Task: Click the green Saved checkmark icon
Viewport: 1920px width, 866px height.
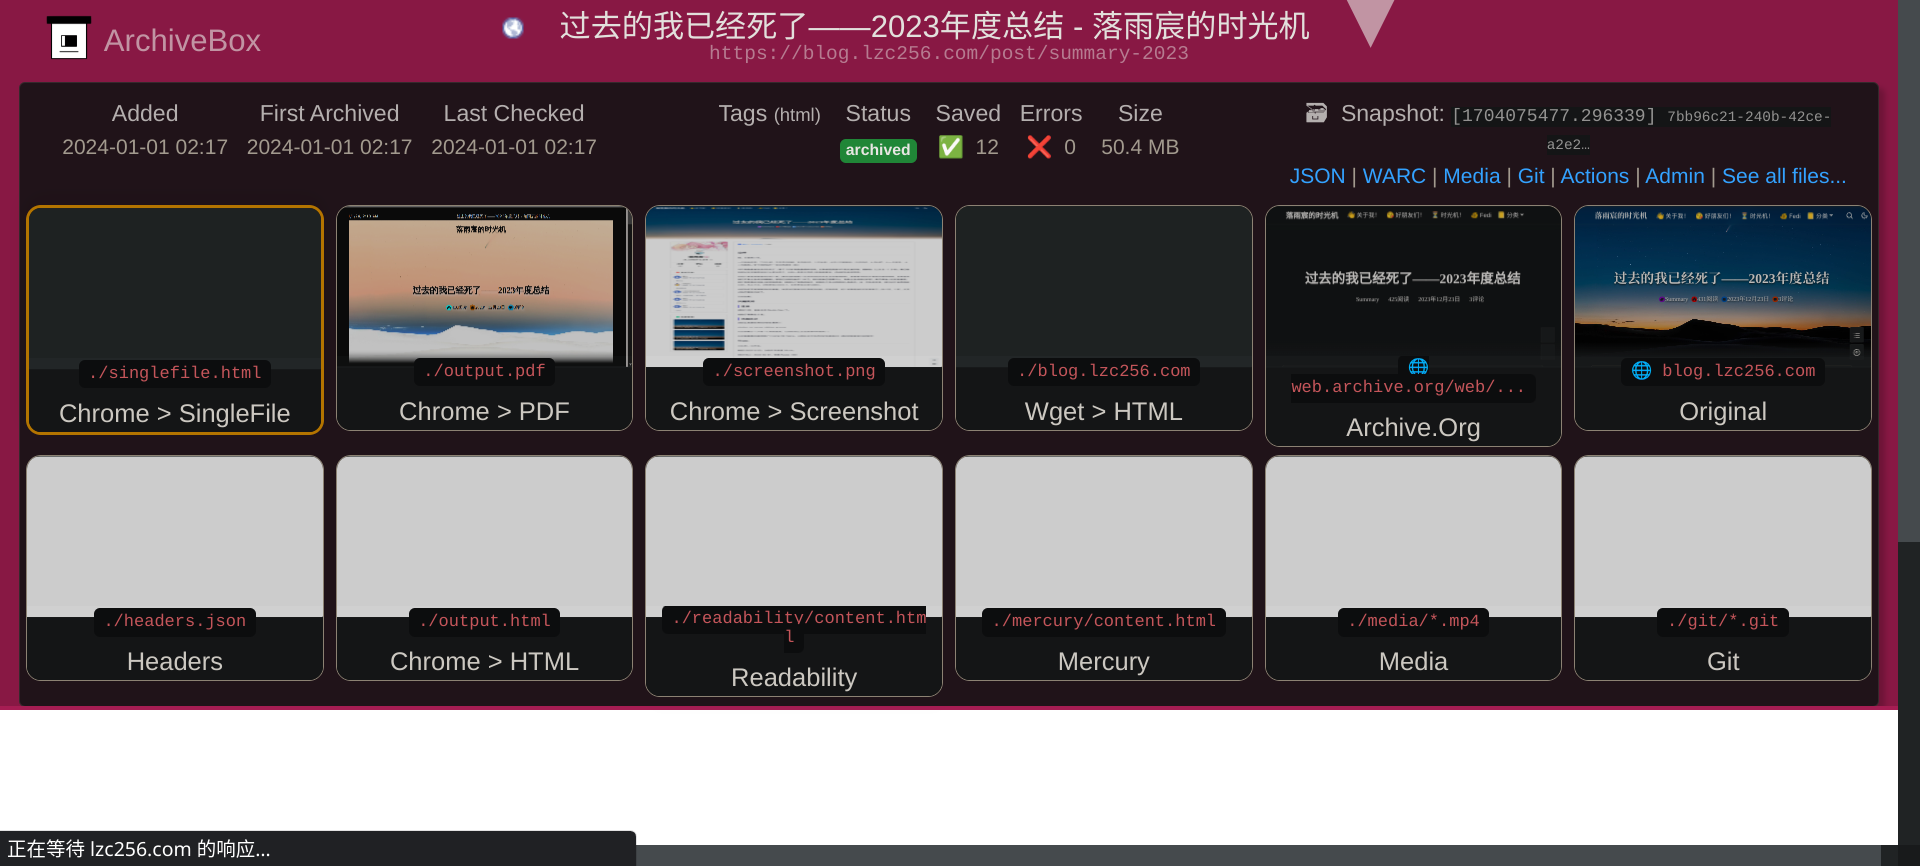Action: 950,147
